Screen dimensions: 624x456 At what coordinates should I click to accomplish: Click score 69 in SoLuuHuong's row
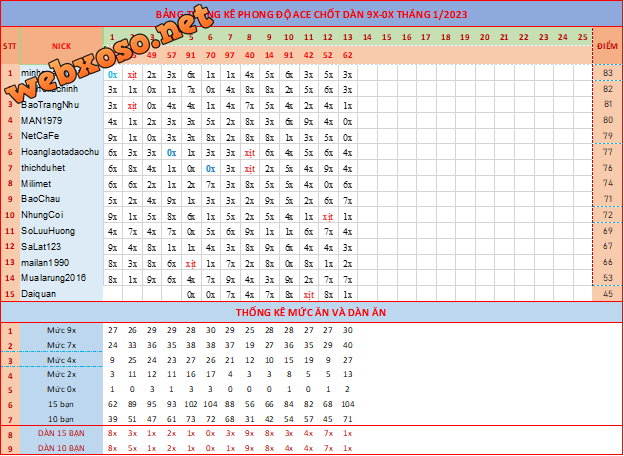(x=608, y=230)
